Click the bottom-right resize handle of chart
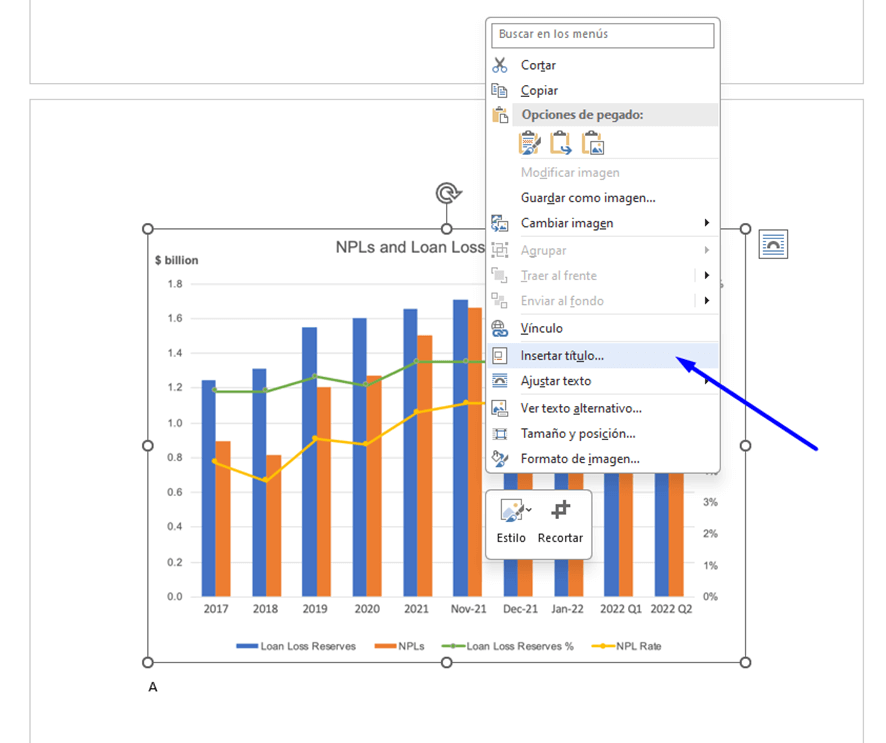The image size is (886, 743). [745, 662]
